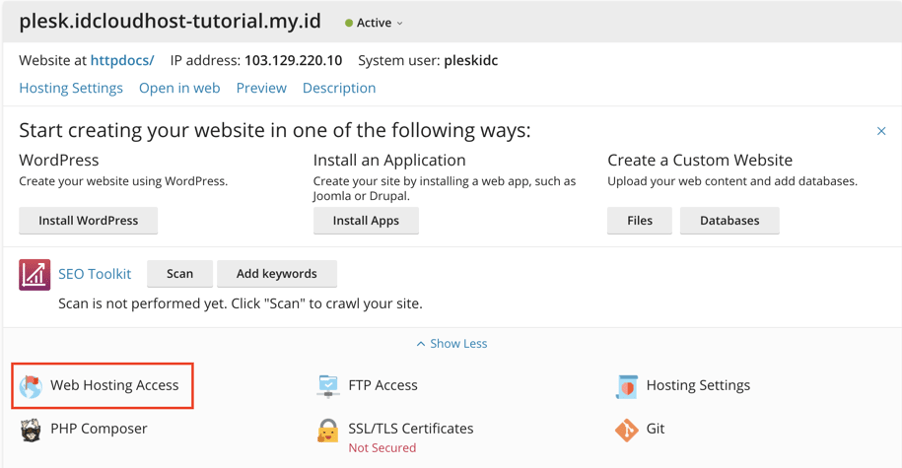Dismiss the start creating website panel
902x468 pixels.
click(x=881, y=131)
